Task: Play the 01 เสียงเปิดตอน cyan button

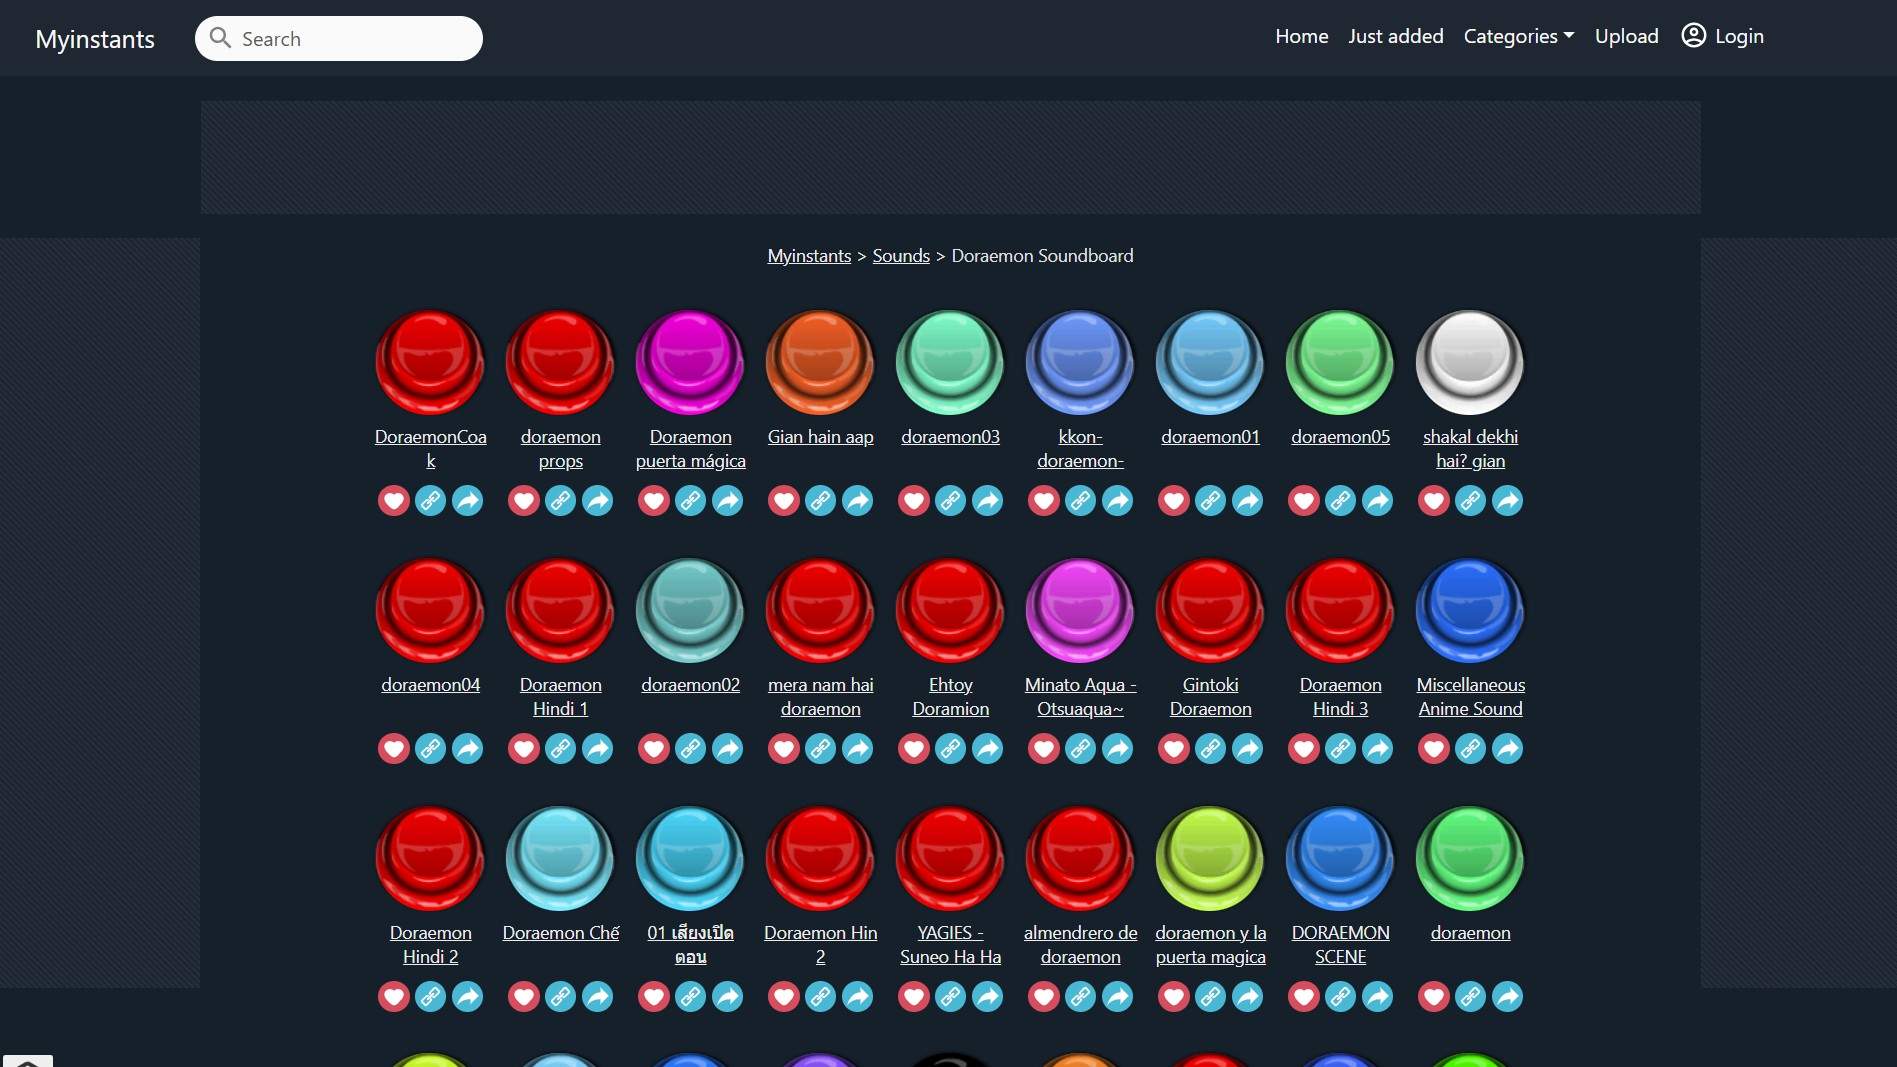Action: point(690,858)
